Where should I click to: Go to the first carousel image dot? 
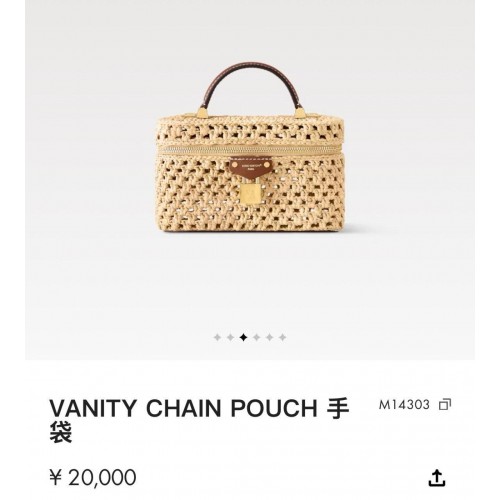point(217,337)
